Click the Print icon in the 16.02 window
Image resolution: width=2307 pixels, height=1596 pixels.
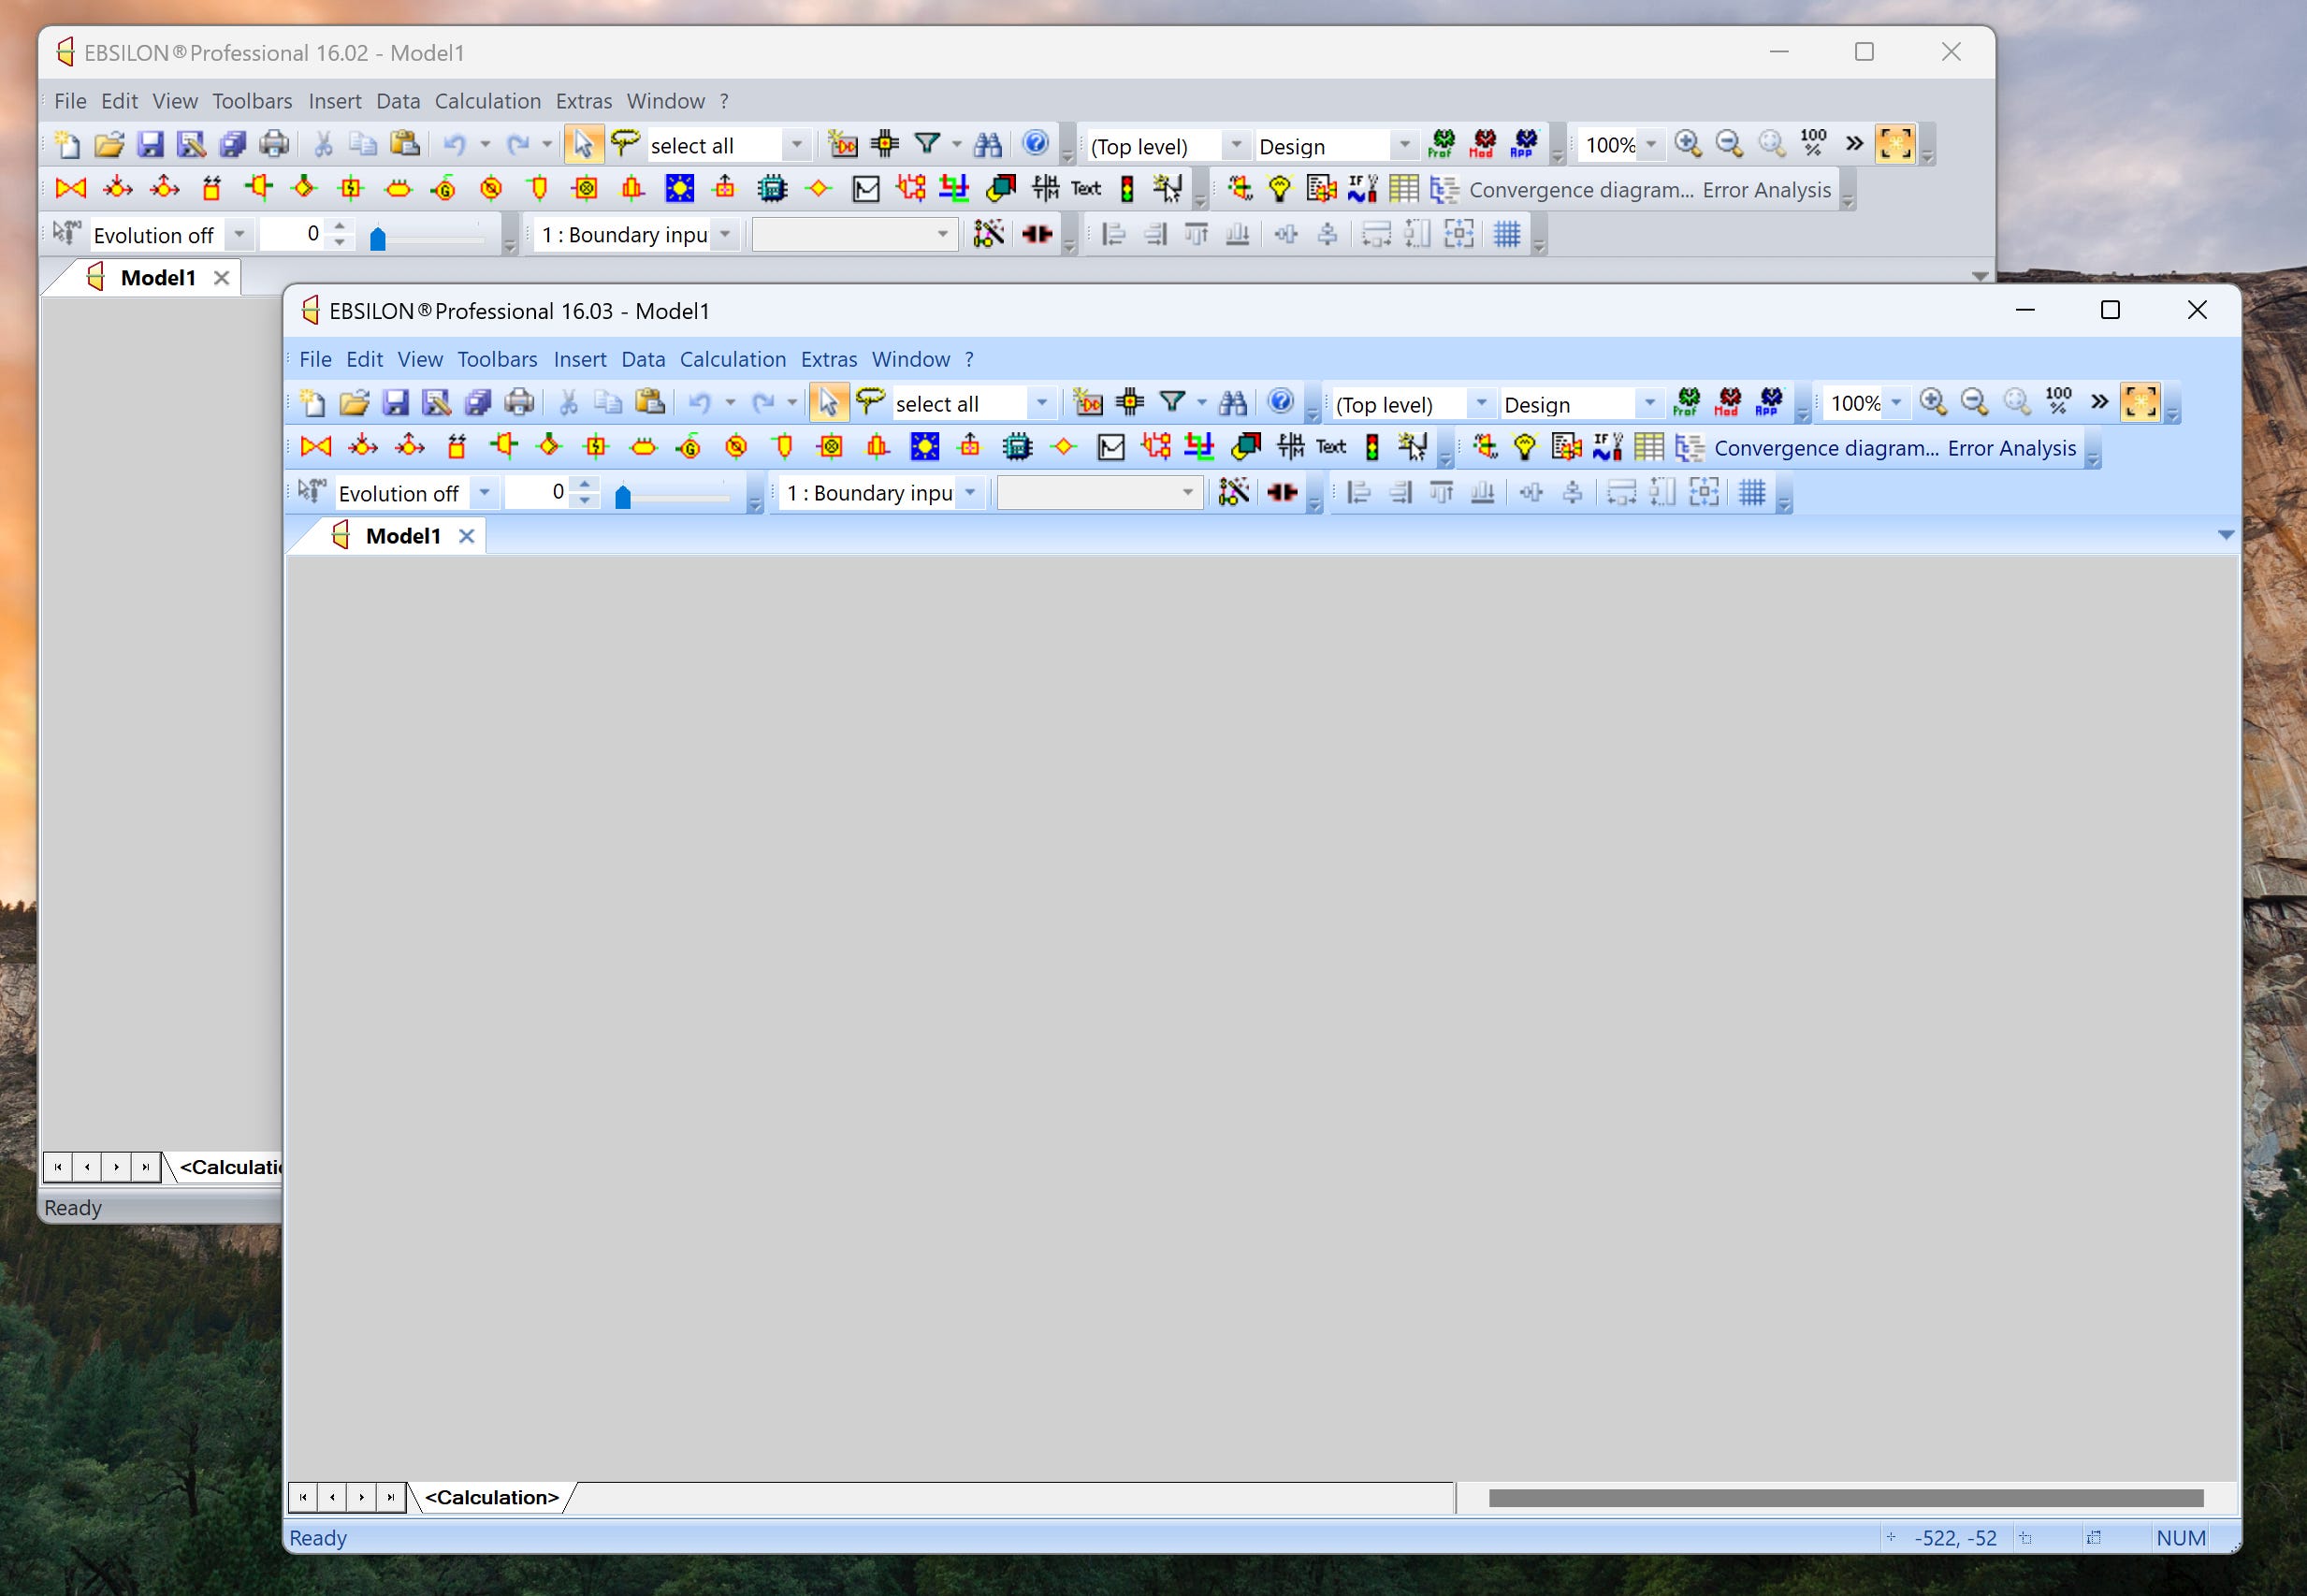click(x=274, y=145)
